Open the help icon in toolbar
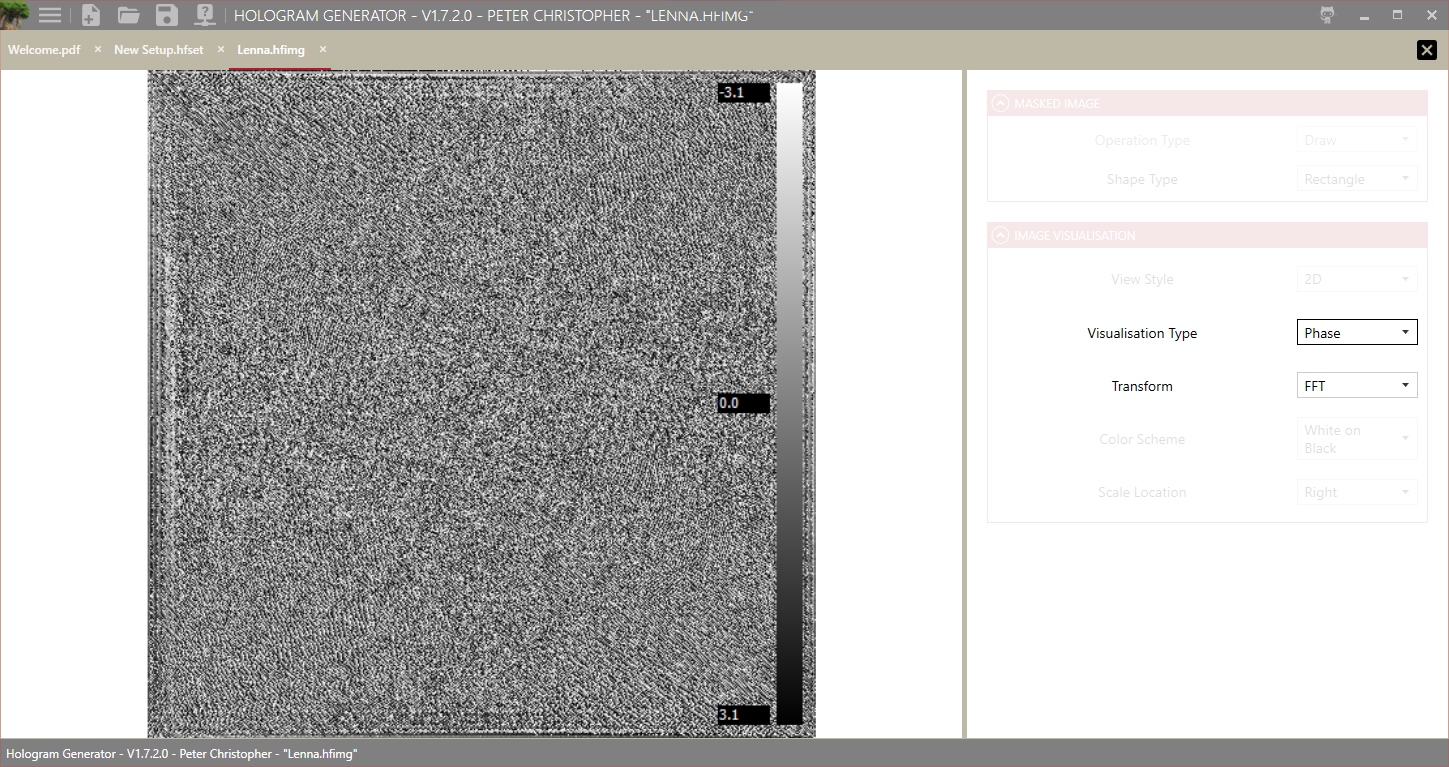 [204, 15]
